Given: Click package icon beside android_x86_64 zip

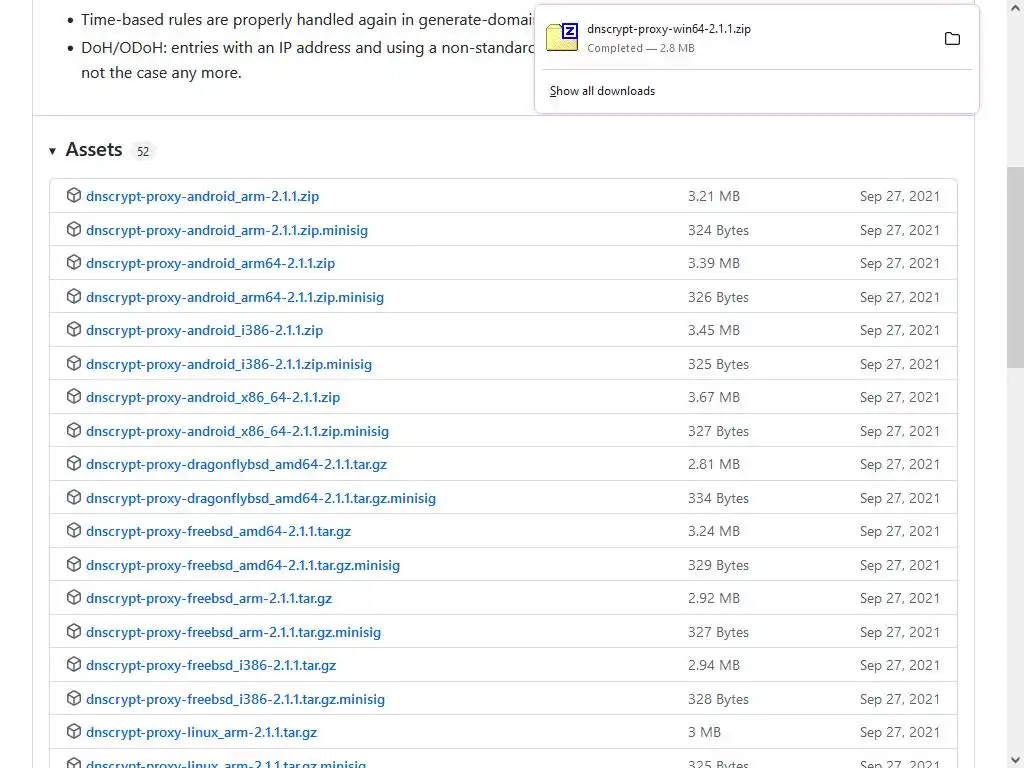Looking at the screenshot, I should 73,397.
